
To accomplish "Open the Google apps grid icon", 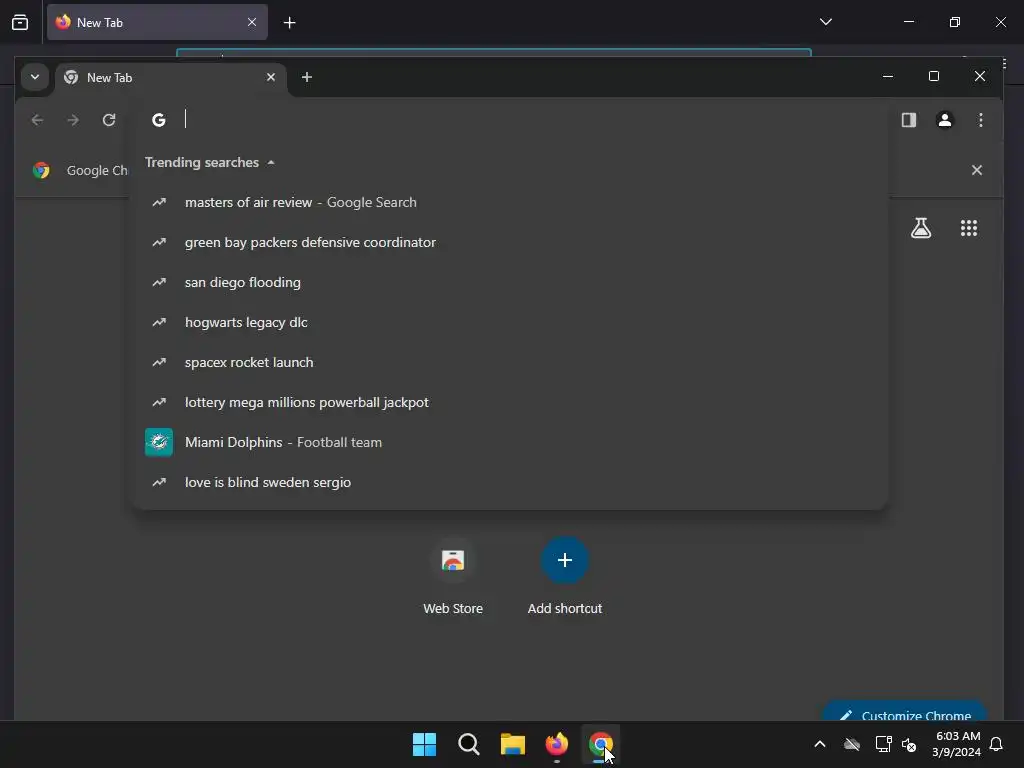I will [968, 228].
